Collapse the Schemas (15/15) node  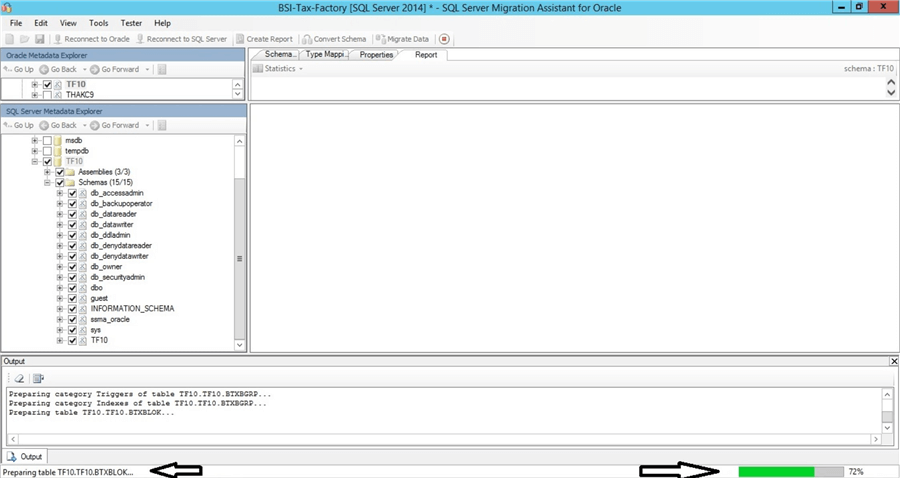tap(48, 182)
